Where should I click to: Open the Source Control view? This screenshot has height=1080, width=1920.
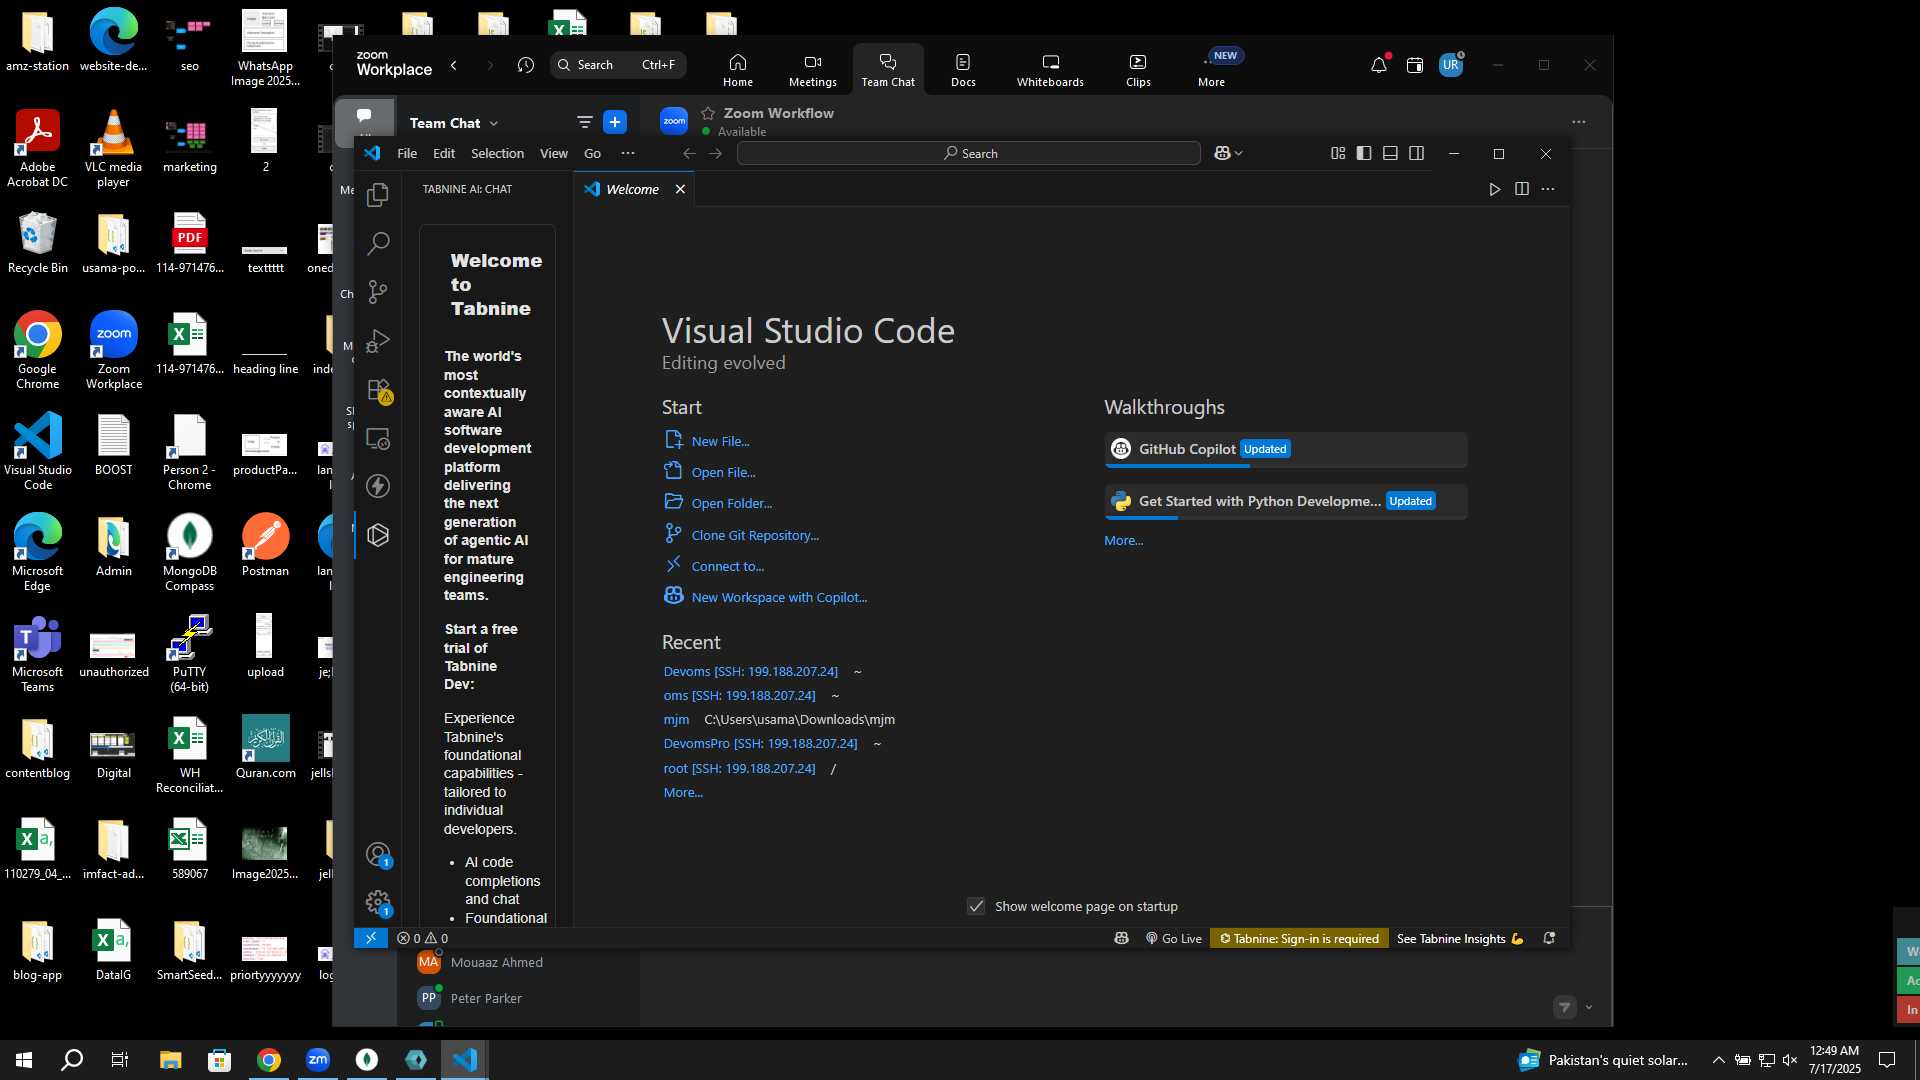pos(378,292)
